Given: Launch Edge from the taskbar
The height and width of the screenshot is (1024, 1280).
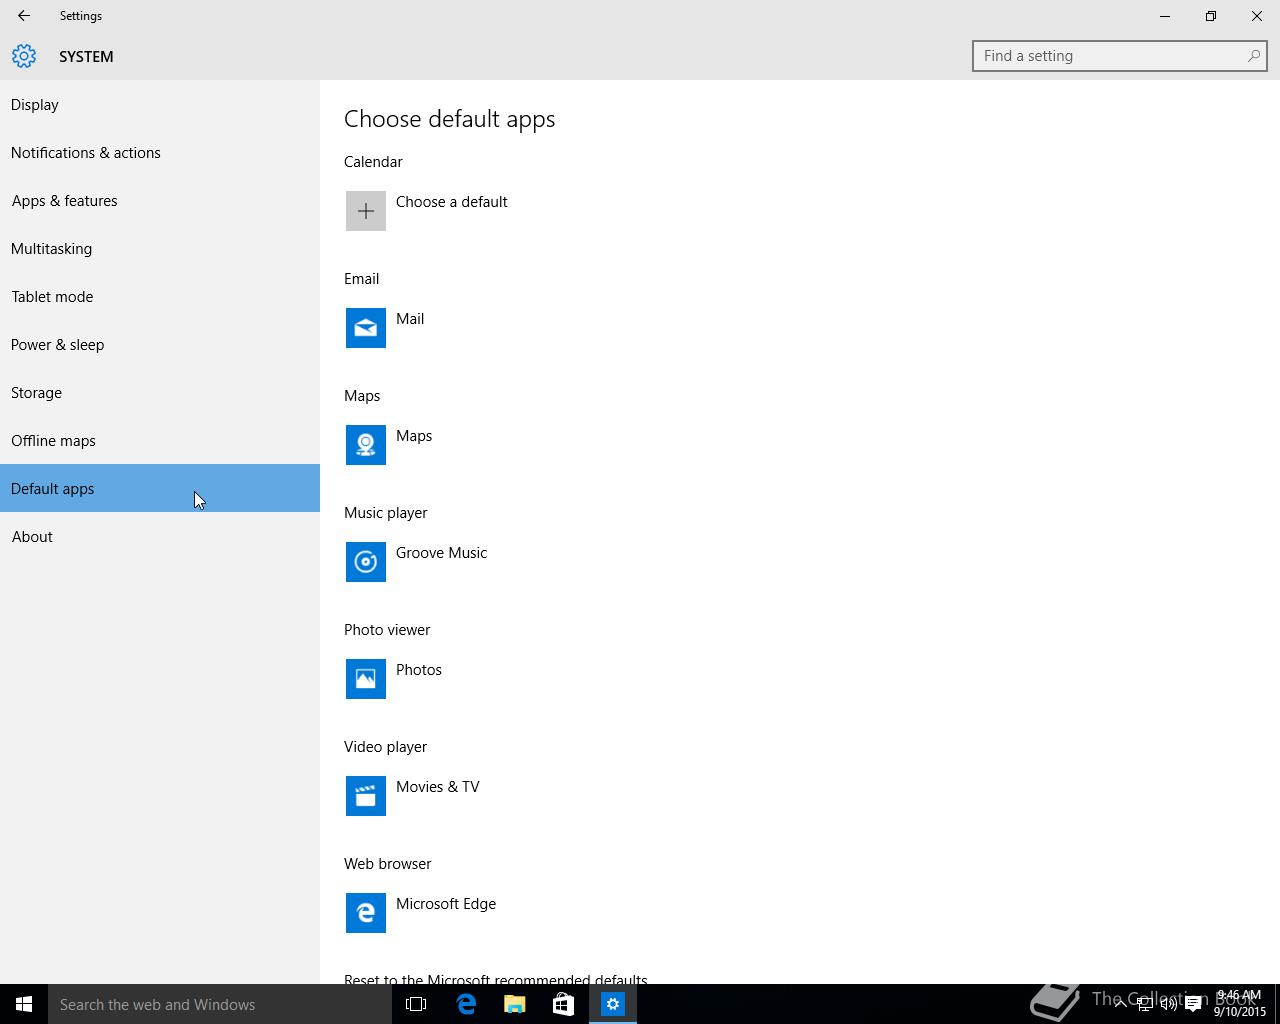Looking at the screenshot, I should click(466, 1004).
